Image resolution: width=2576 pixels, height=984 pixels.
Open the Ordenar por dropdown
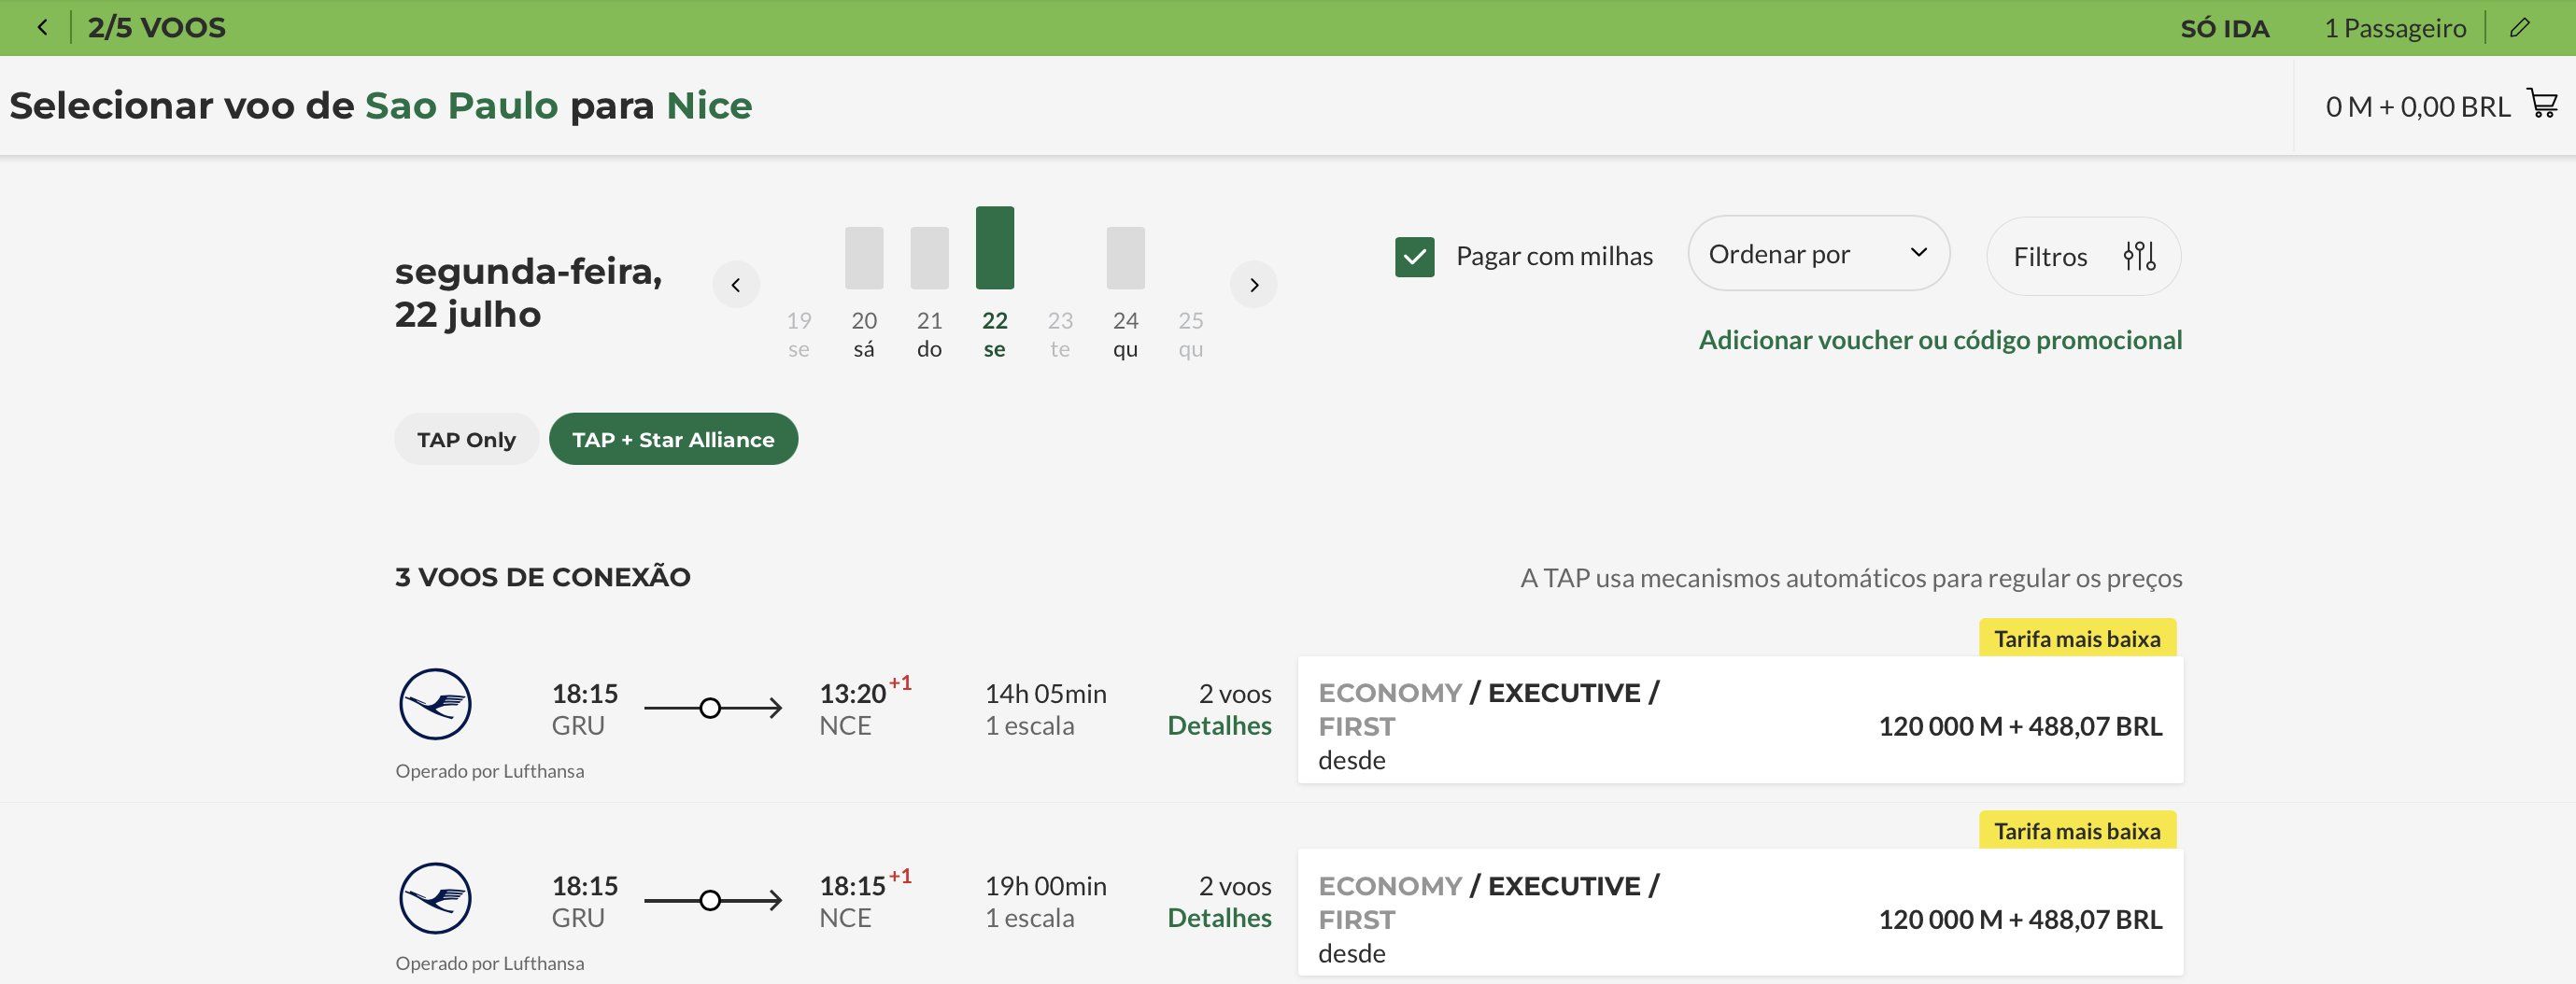[1818, 254]
